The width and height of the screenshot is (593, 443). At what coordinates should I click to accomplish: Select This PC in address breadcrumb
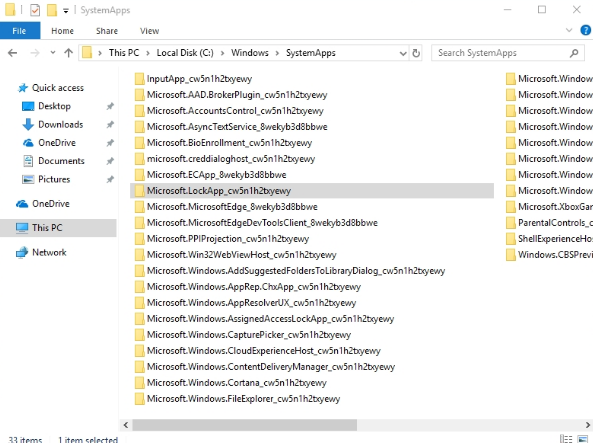124,53
